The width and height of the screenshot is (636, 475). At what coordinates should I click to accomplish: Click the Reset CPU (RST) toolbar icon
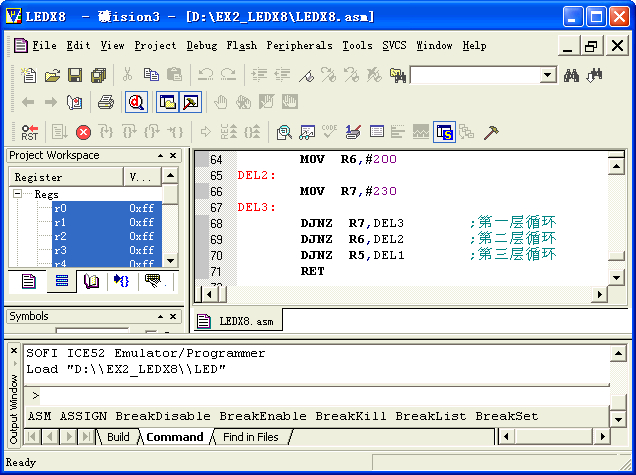click(30, 132)
